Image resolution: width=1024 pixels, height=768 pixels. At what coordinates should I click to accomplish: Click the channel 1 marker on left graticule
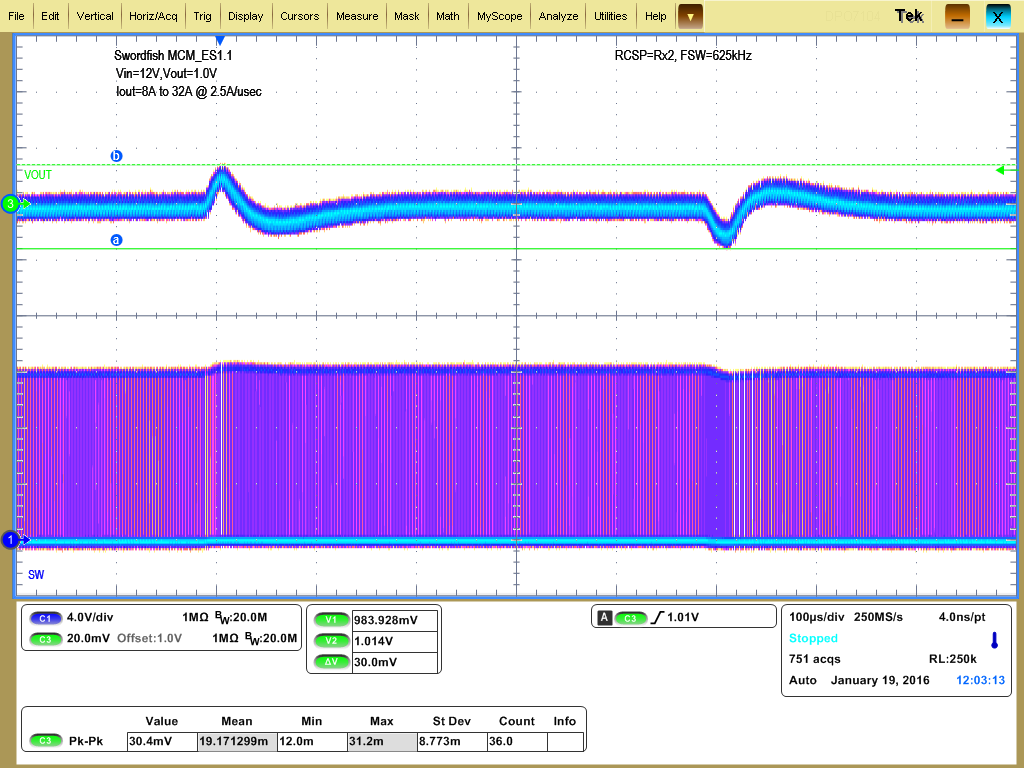(x=10, y=539)
